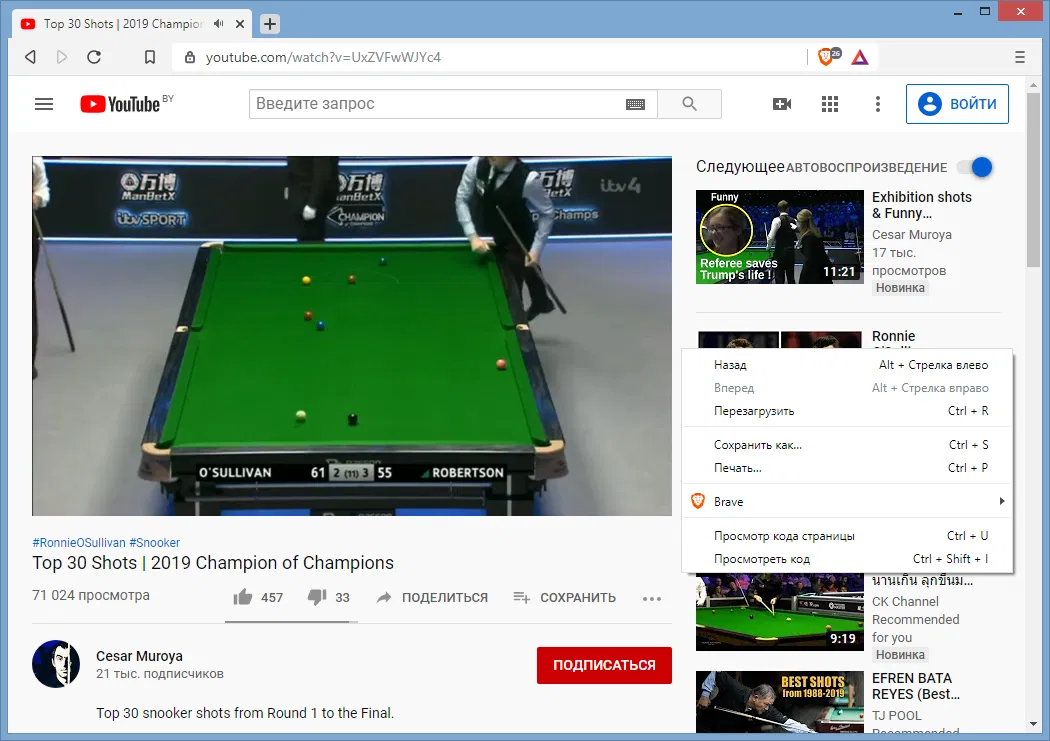Open Brave Shields lion icon
The height and width of the screenshot is (741, 1050).
click(x=828, y=57)
